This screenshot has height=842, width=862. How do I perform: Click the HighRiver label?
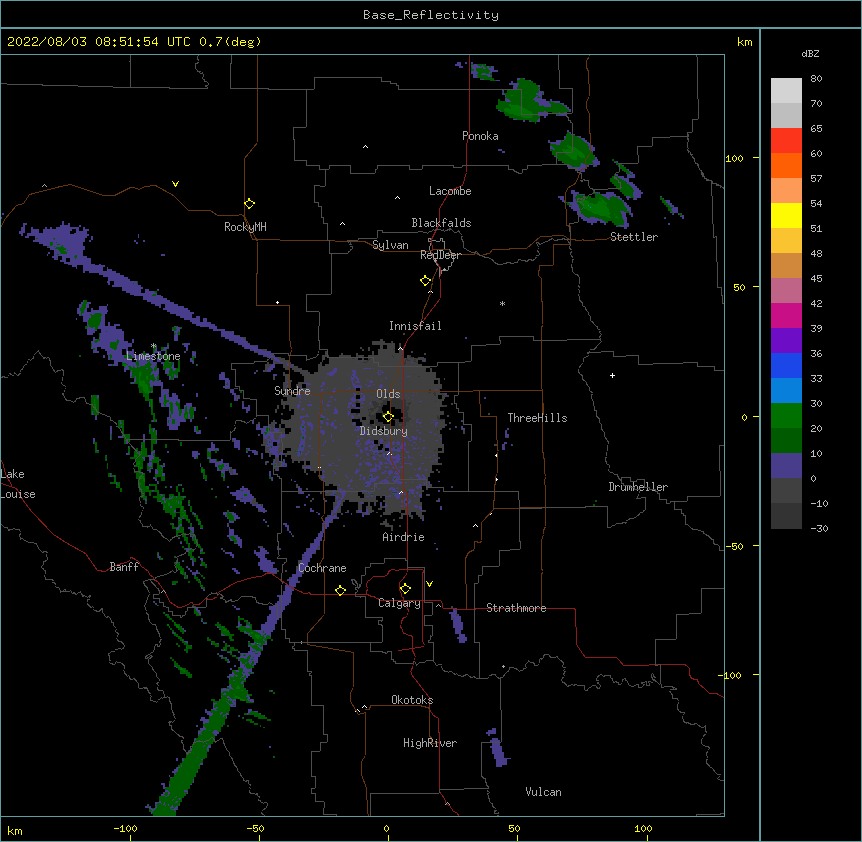click(x=430, y=743)
